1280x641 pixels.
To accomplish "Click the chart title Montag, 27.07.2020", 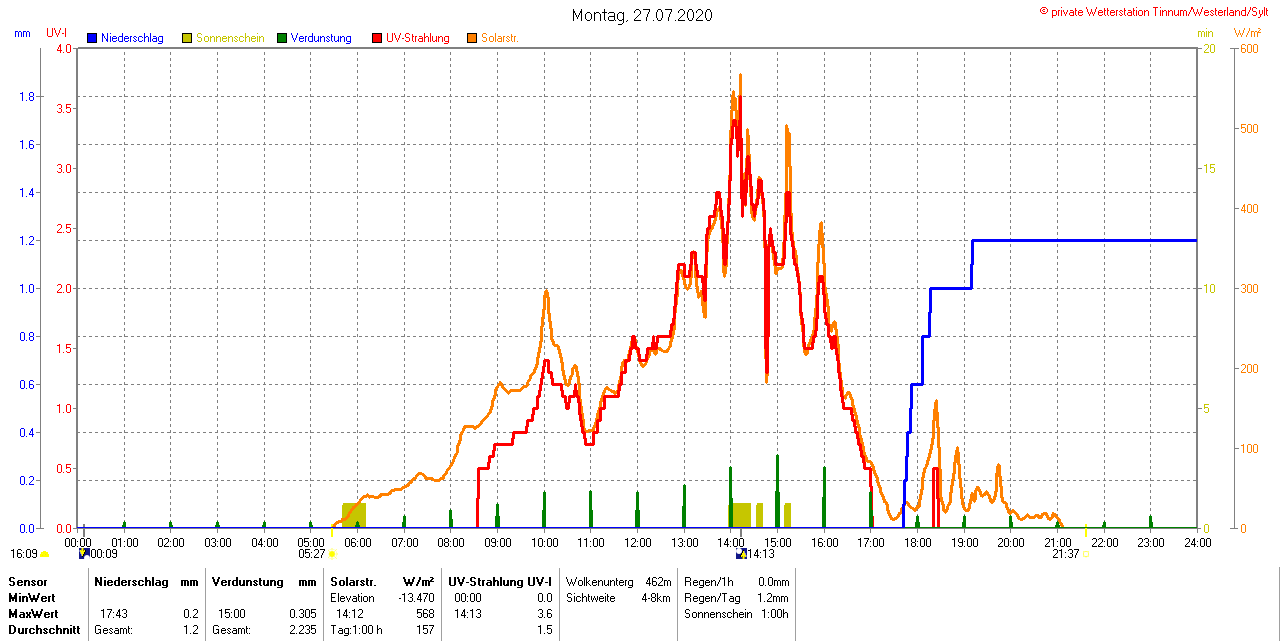I will (x=642, y=15).
